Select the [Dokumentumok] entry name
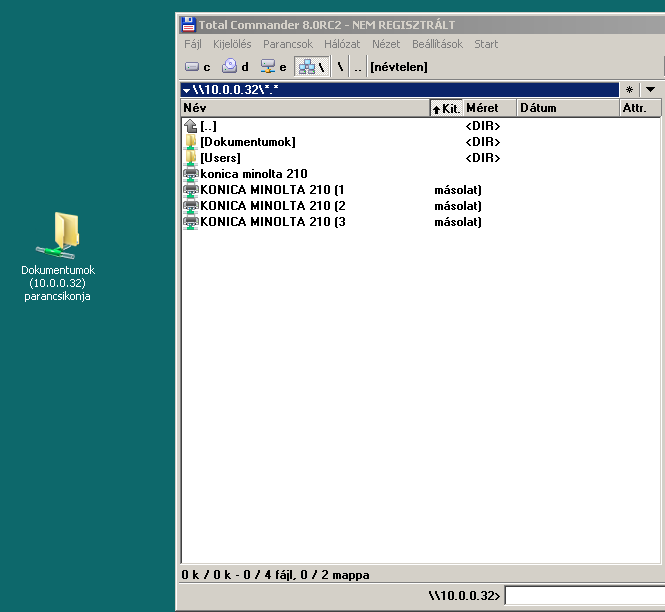This screenshot has width=665, height=612. [248, 142]
